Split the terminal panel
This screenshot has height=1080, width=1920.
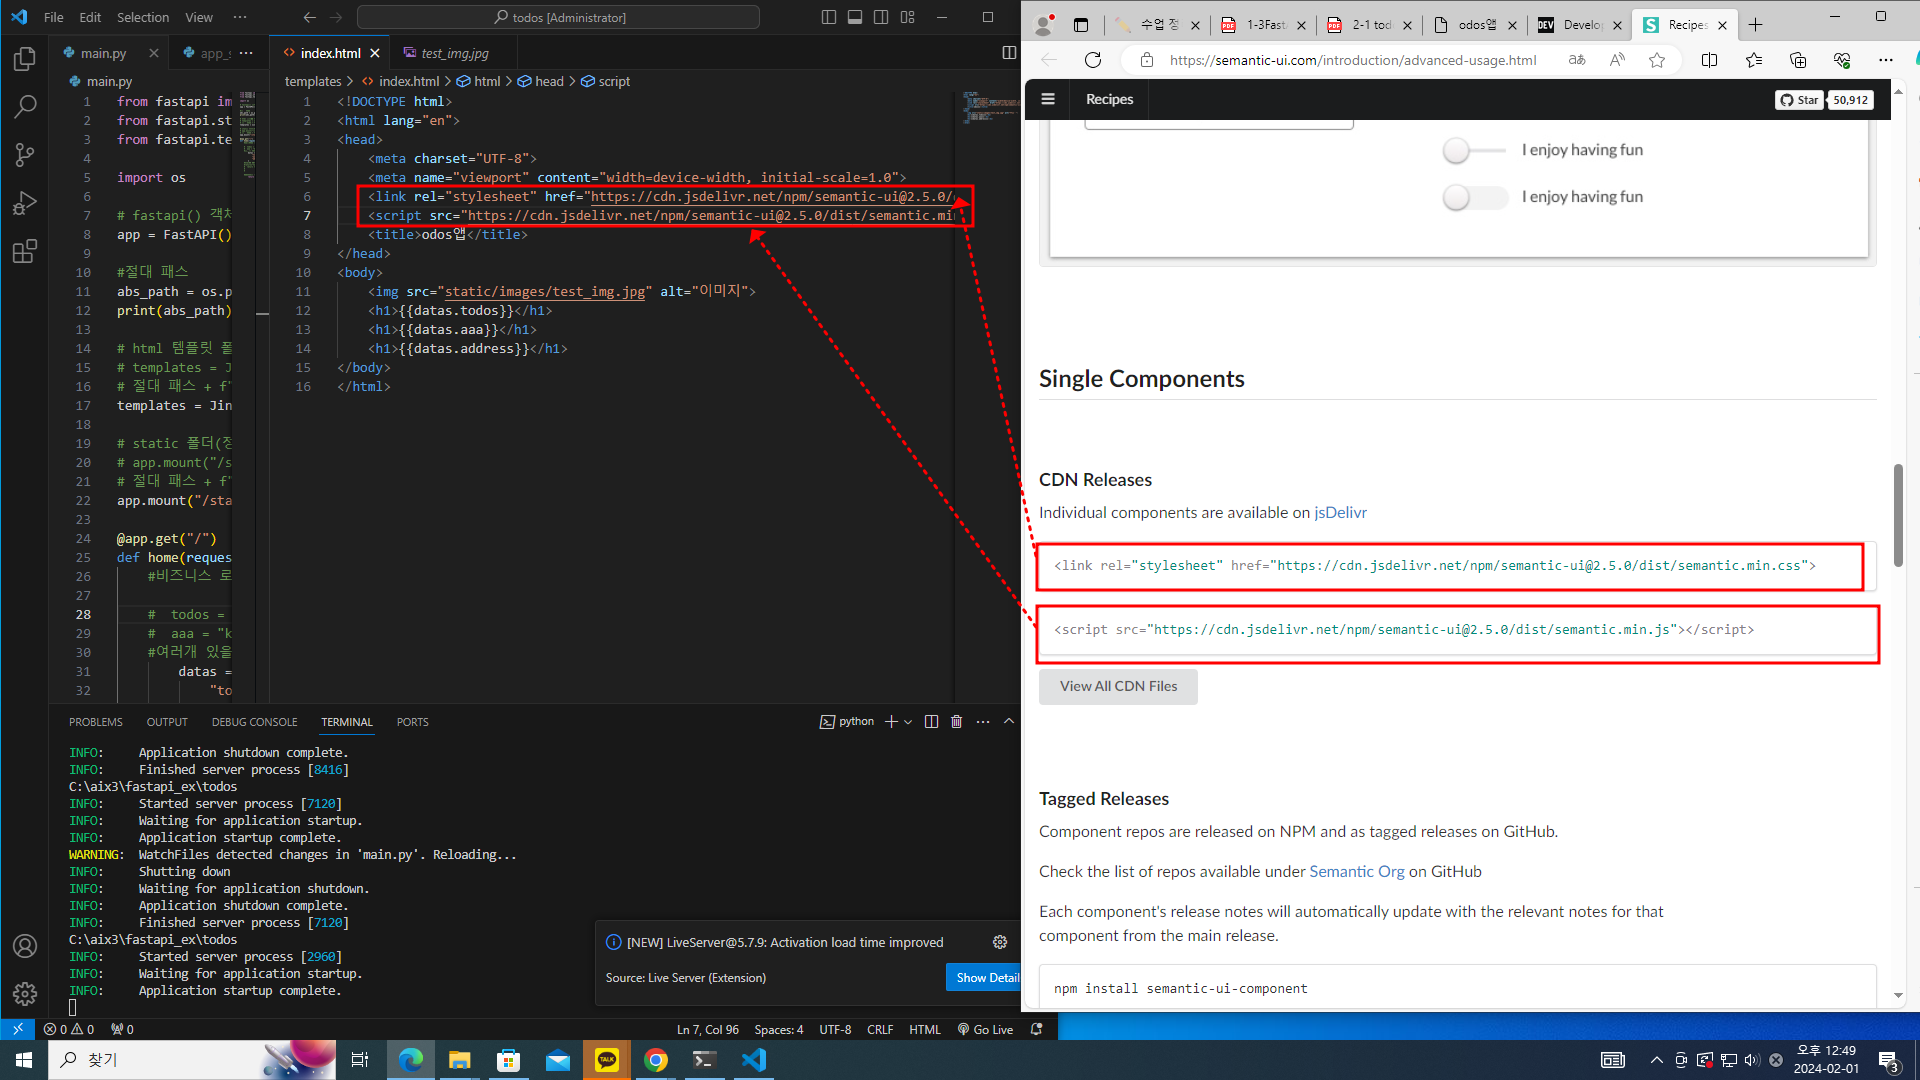point(931,722)
